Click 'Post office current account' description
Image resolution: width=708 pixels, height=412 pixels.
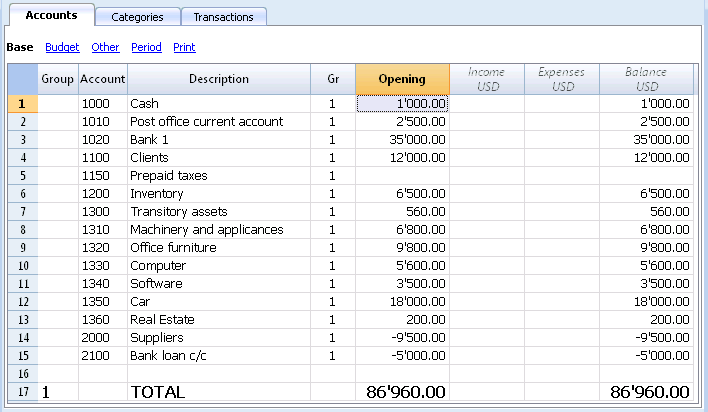[x=219, y=122]
